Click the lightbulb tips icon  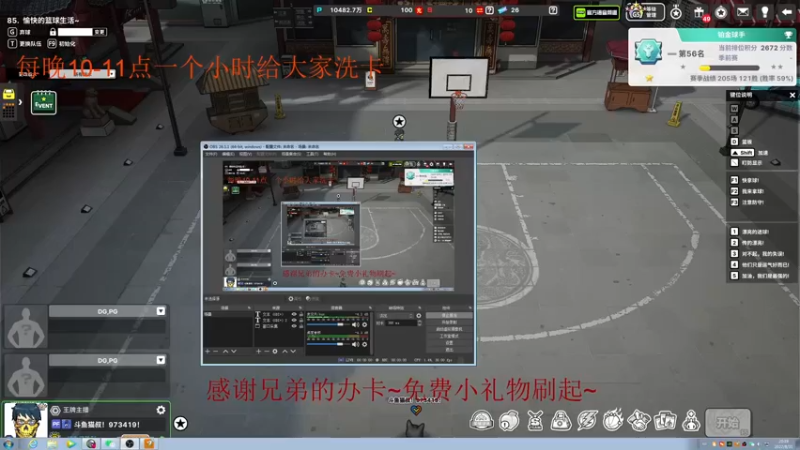coord(765,12)
